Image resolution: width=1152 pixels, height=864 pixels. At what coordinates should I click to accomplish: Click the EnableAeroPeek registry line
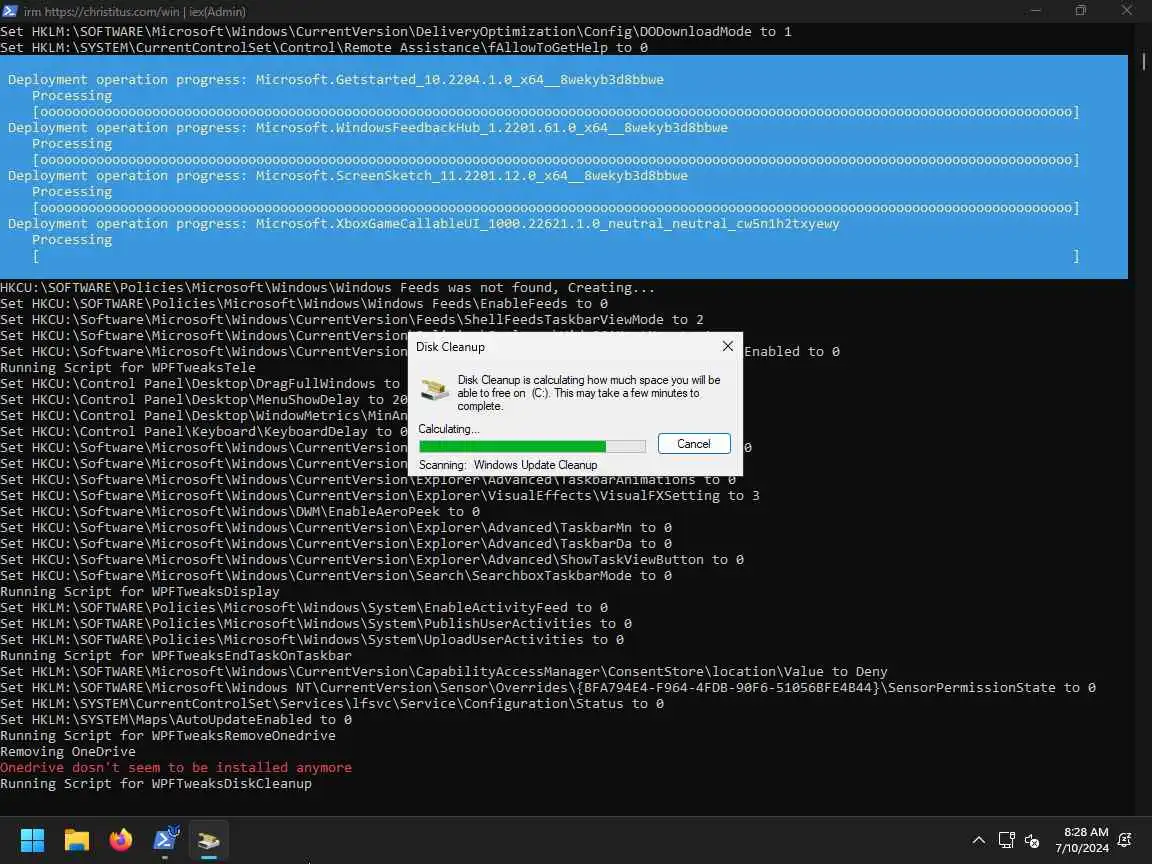click(x=240, y=511)
